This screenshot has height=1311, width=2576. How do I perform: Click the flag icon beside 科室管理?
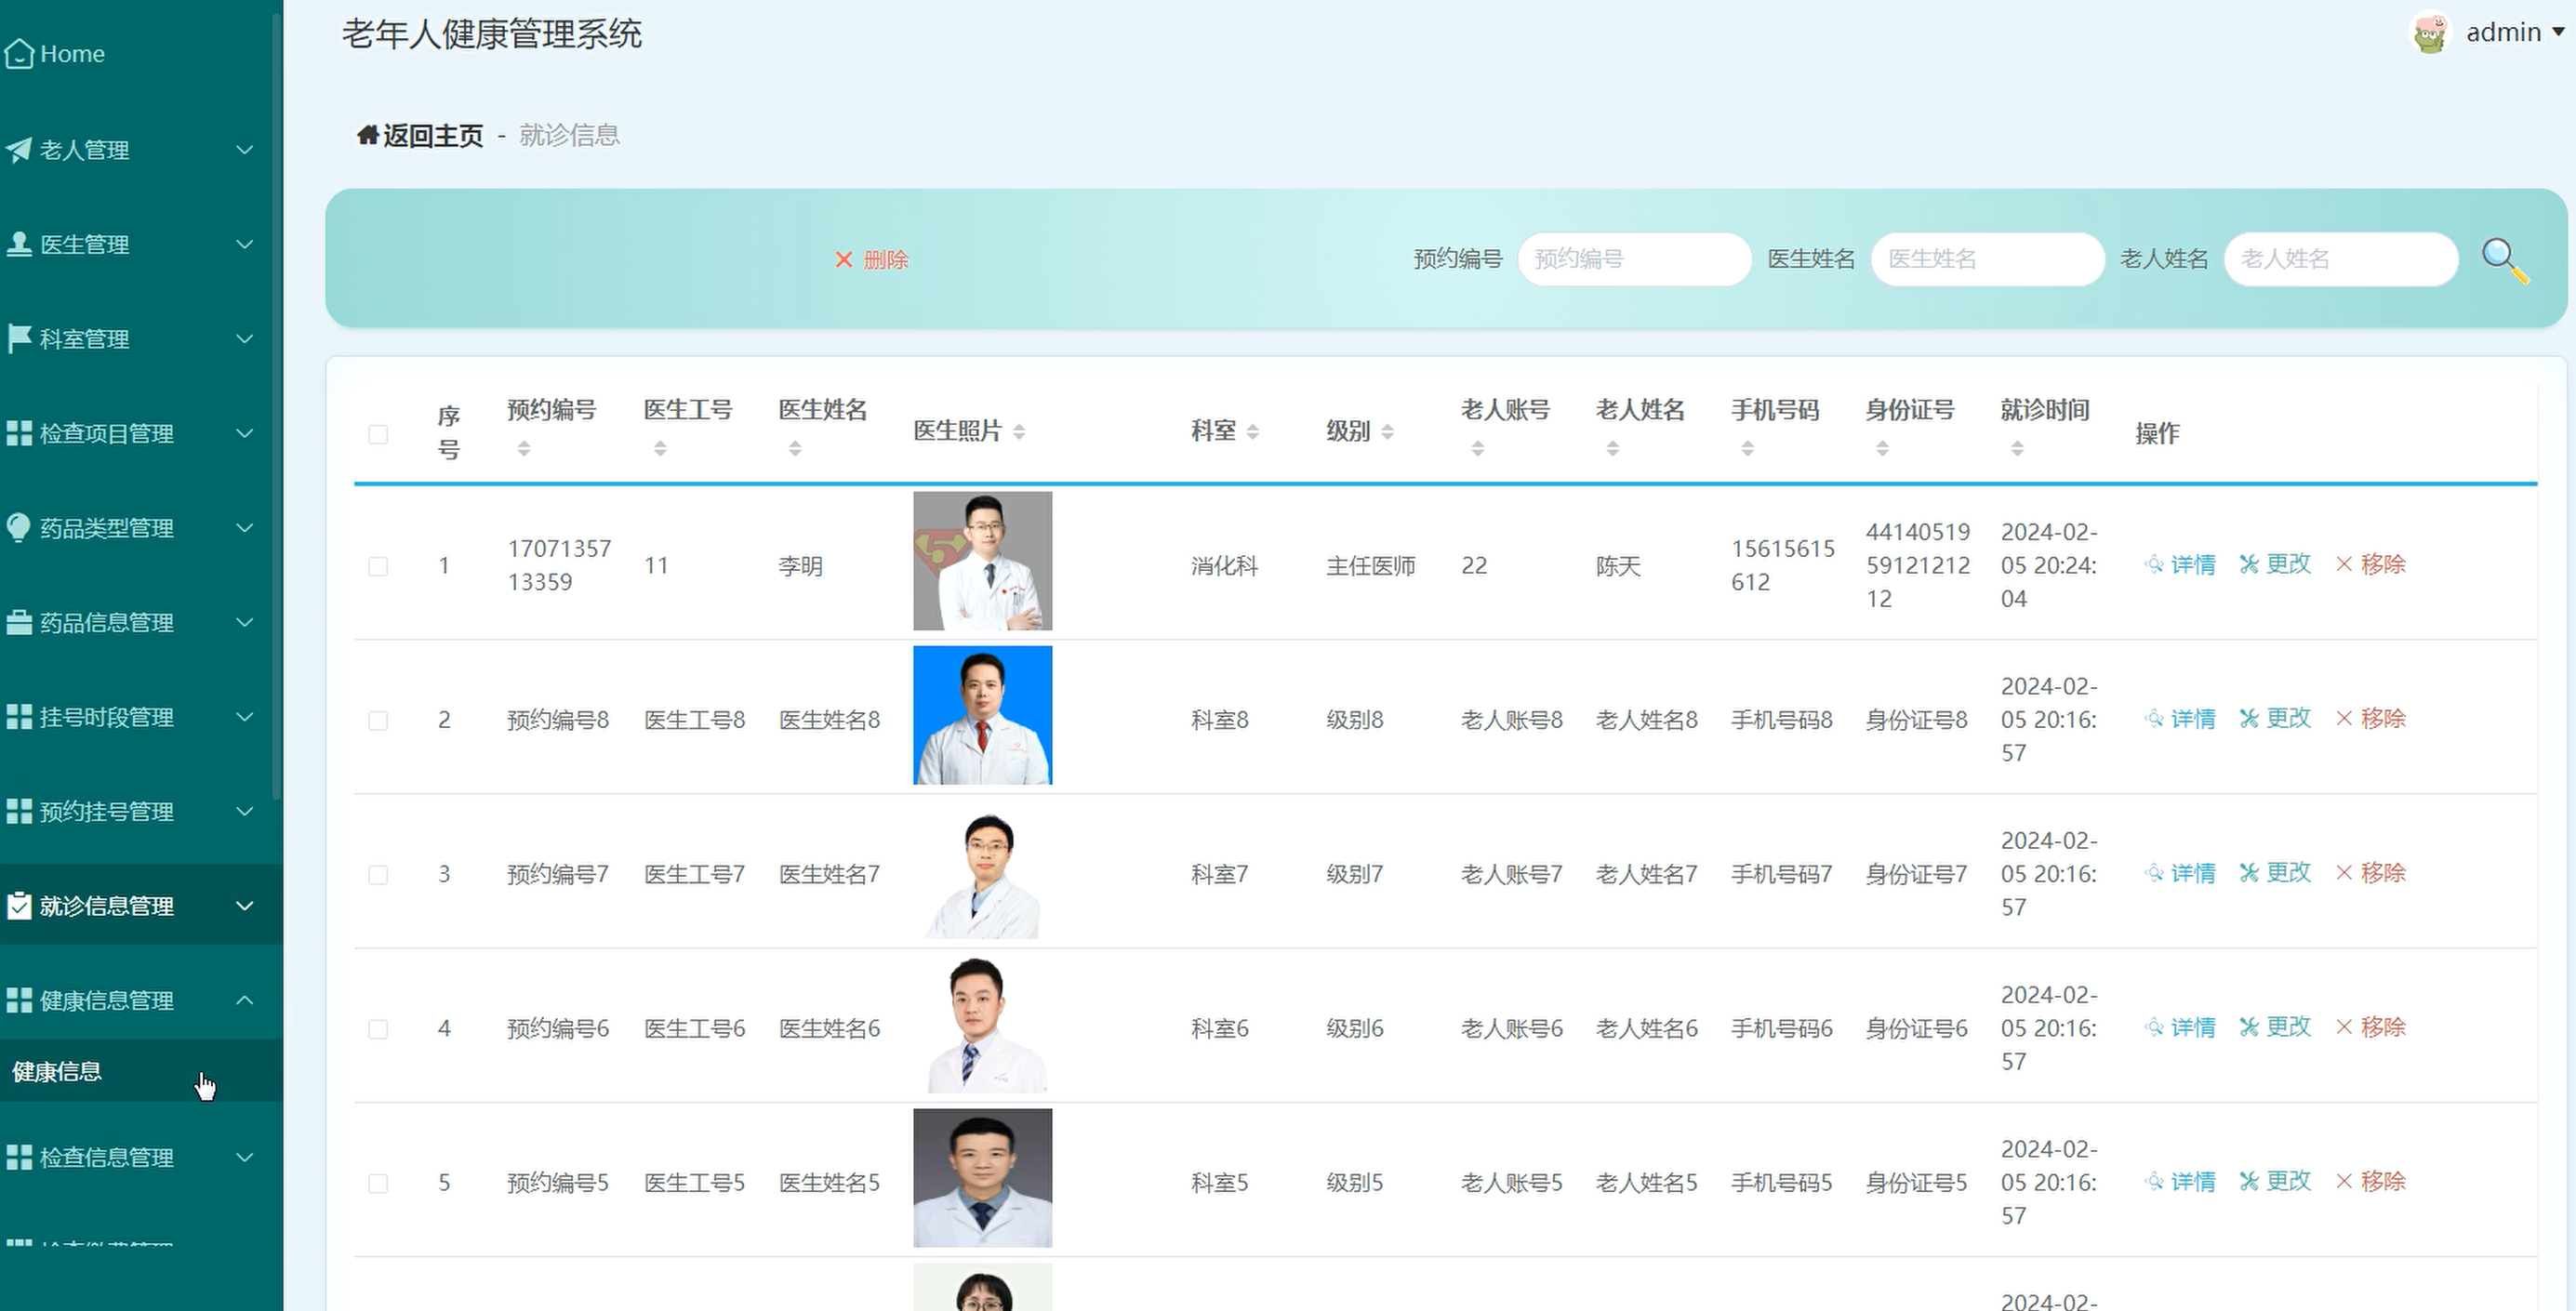pos(19,339)
